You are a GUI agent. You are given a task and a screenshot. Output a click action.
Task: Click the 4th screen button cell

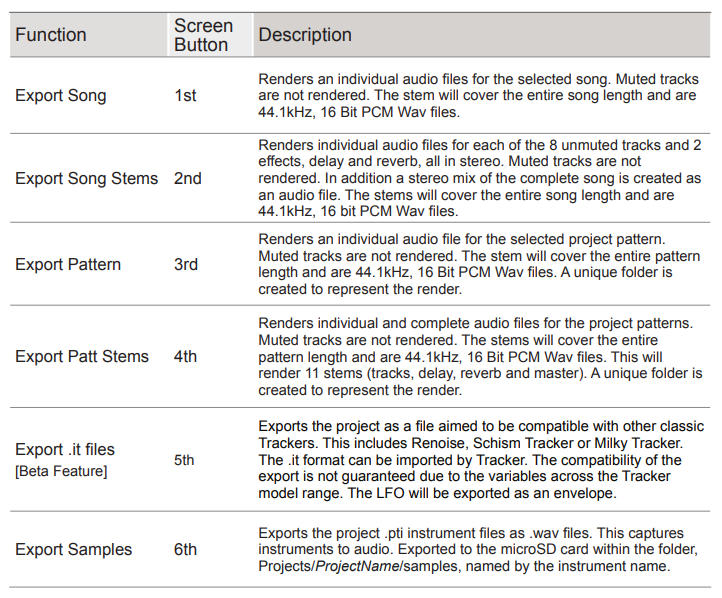(x=185, y=356)
